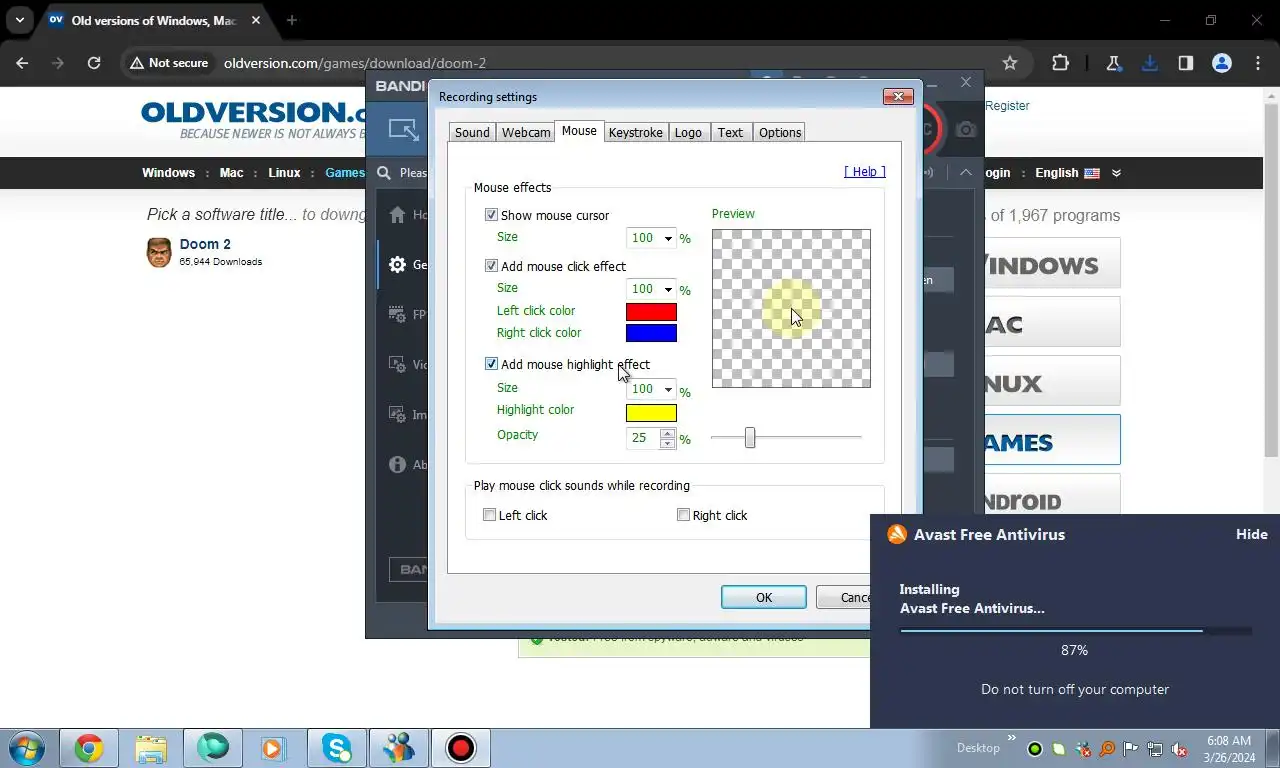Click OK in Recording settings
This screenshot has height=768, width=1280.
(x=764, y=597)
